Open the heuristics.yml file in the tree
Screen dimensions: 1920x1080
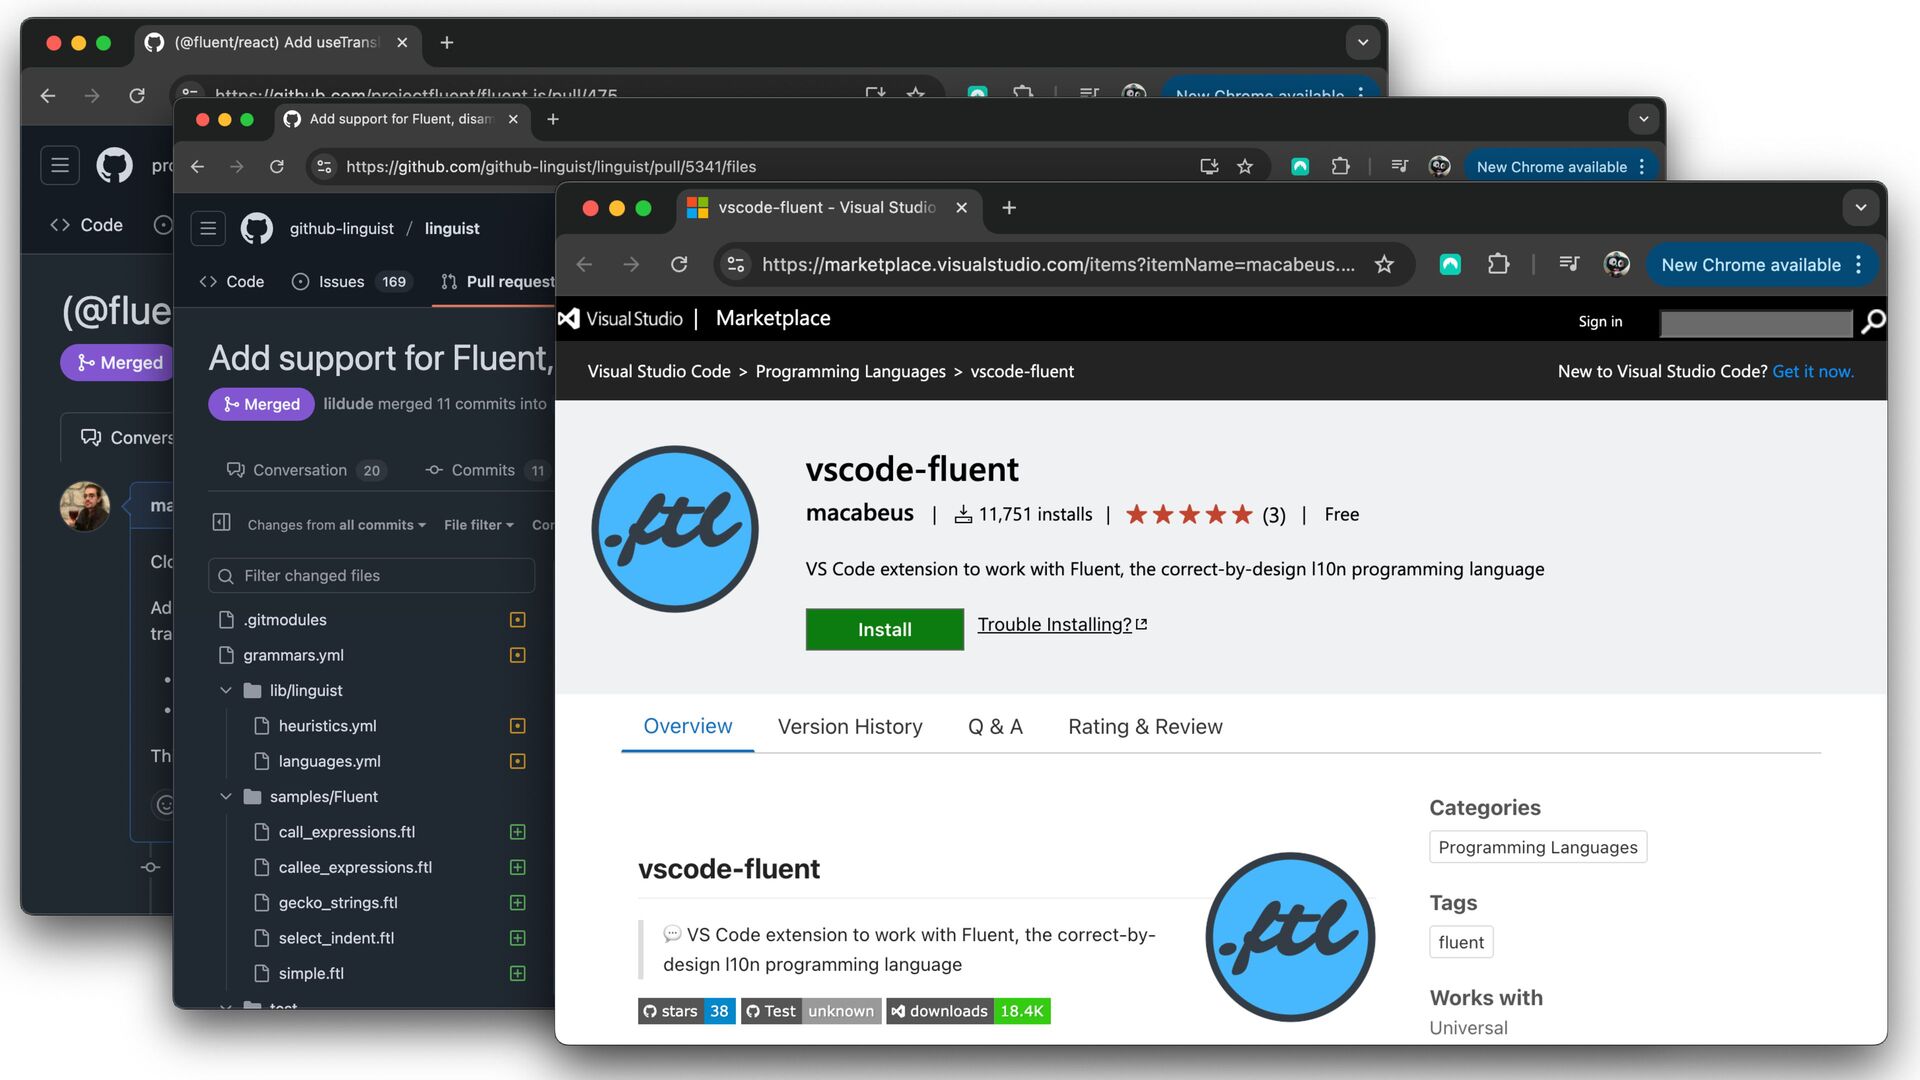pyautogui.click(x=327, y=726)
